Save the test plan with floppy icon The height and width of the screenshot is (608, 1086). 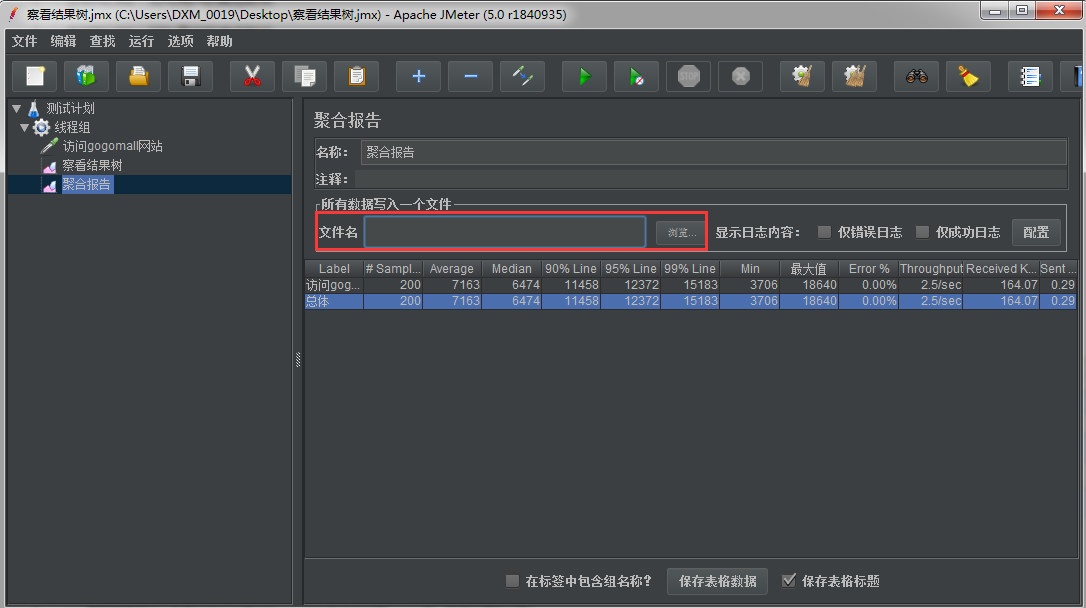coord(190,76)
